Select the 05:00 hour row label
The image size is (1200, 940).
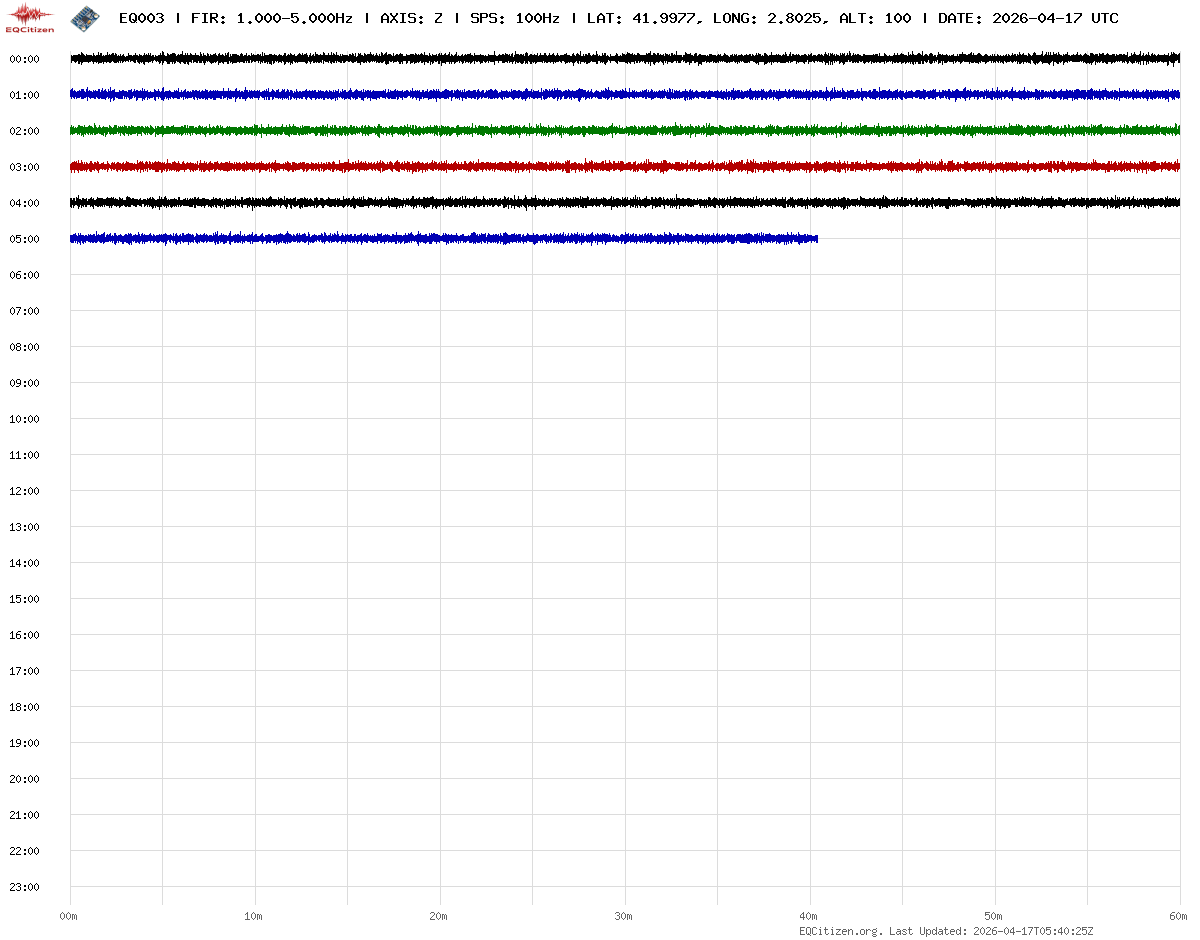click(x=24, y=239)
